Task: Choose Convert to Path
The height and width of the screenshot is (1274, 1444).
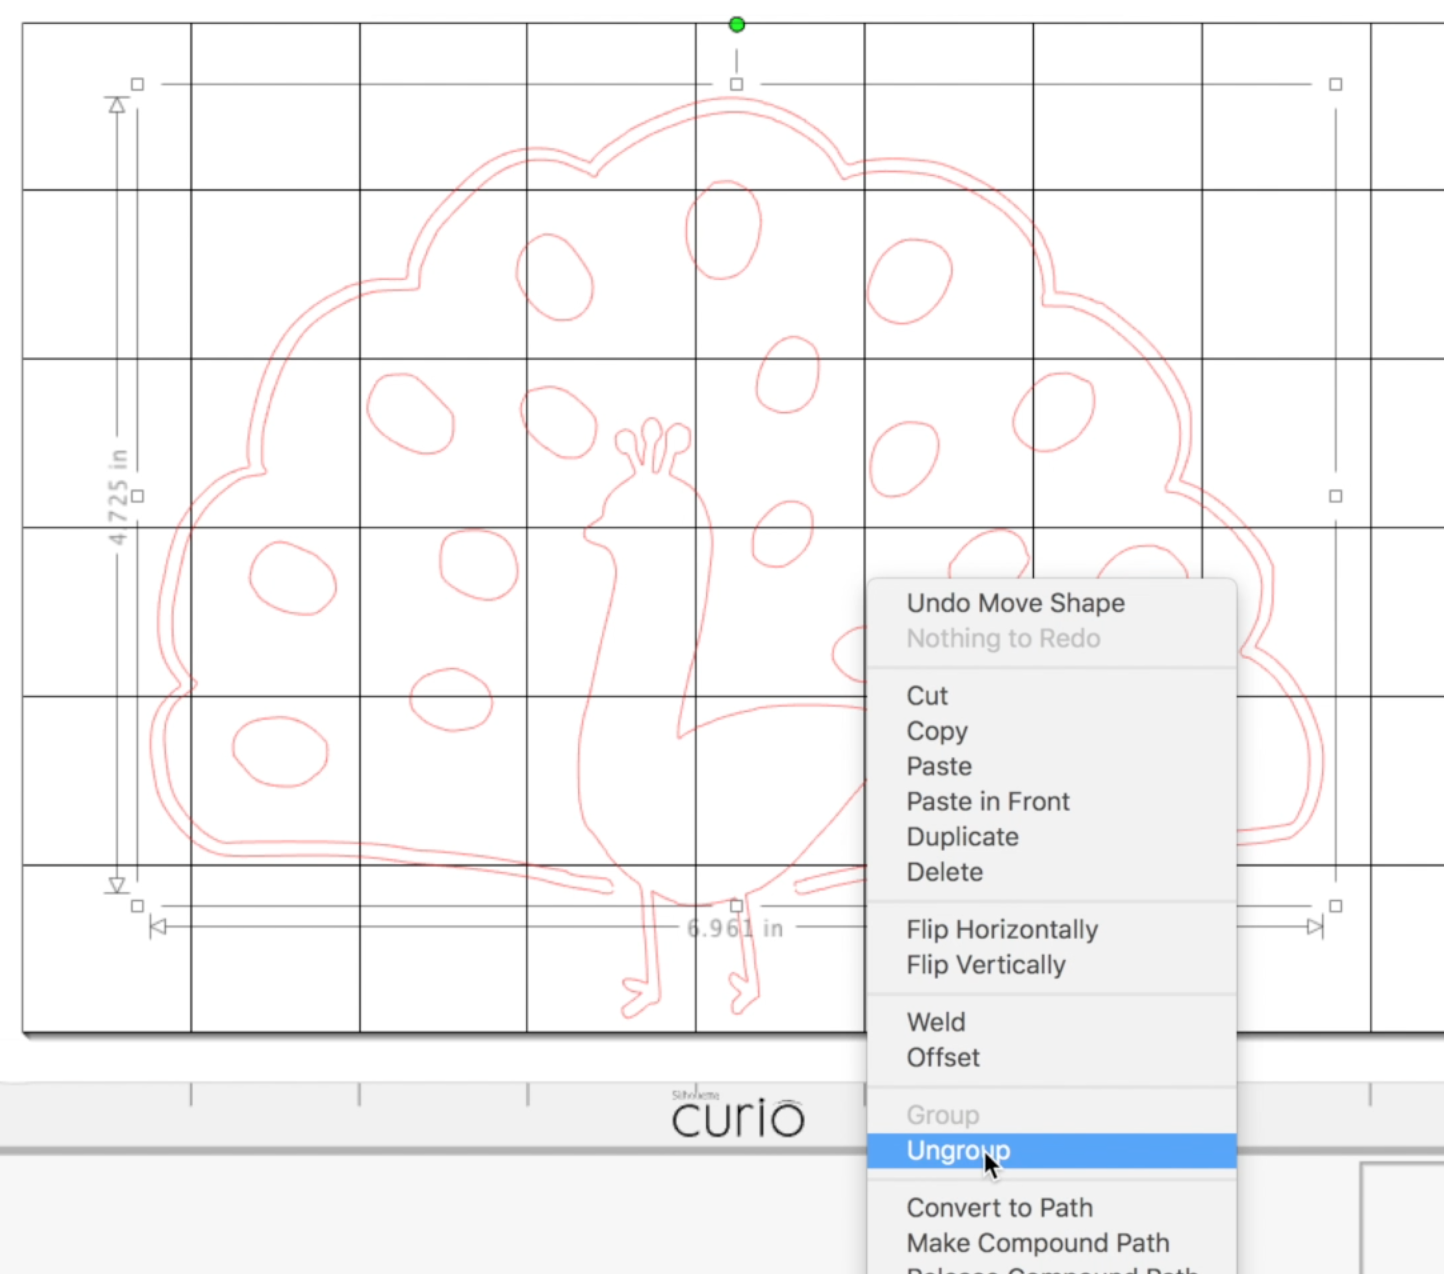Action: [x=999, y=1207]
